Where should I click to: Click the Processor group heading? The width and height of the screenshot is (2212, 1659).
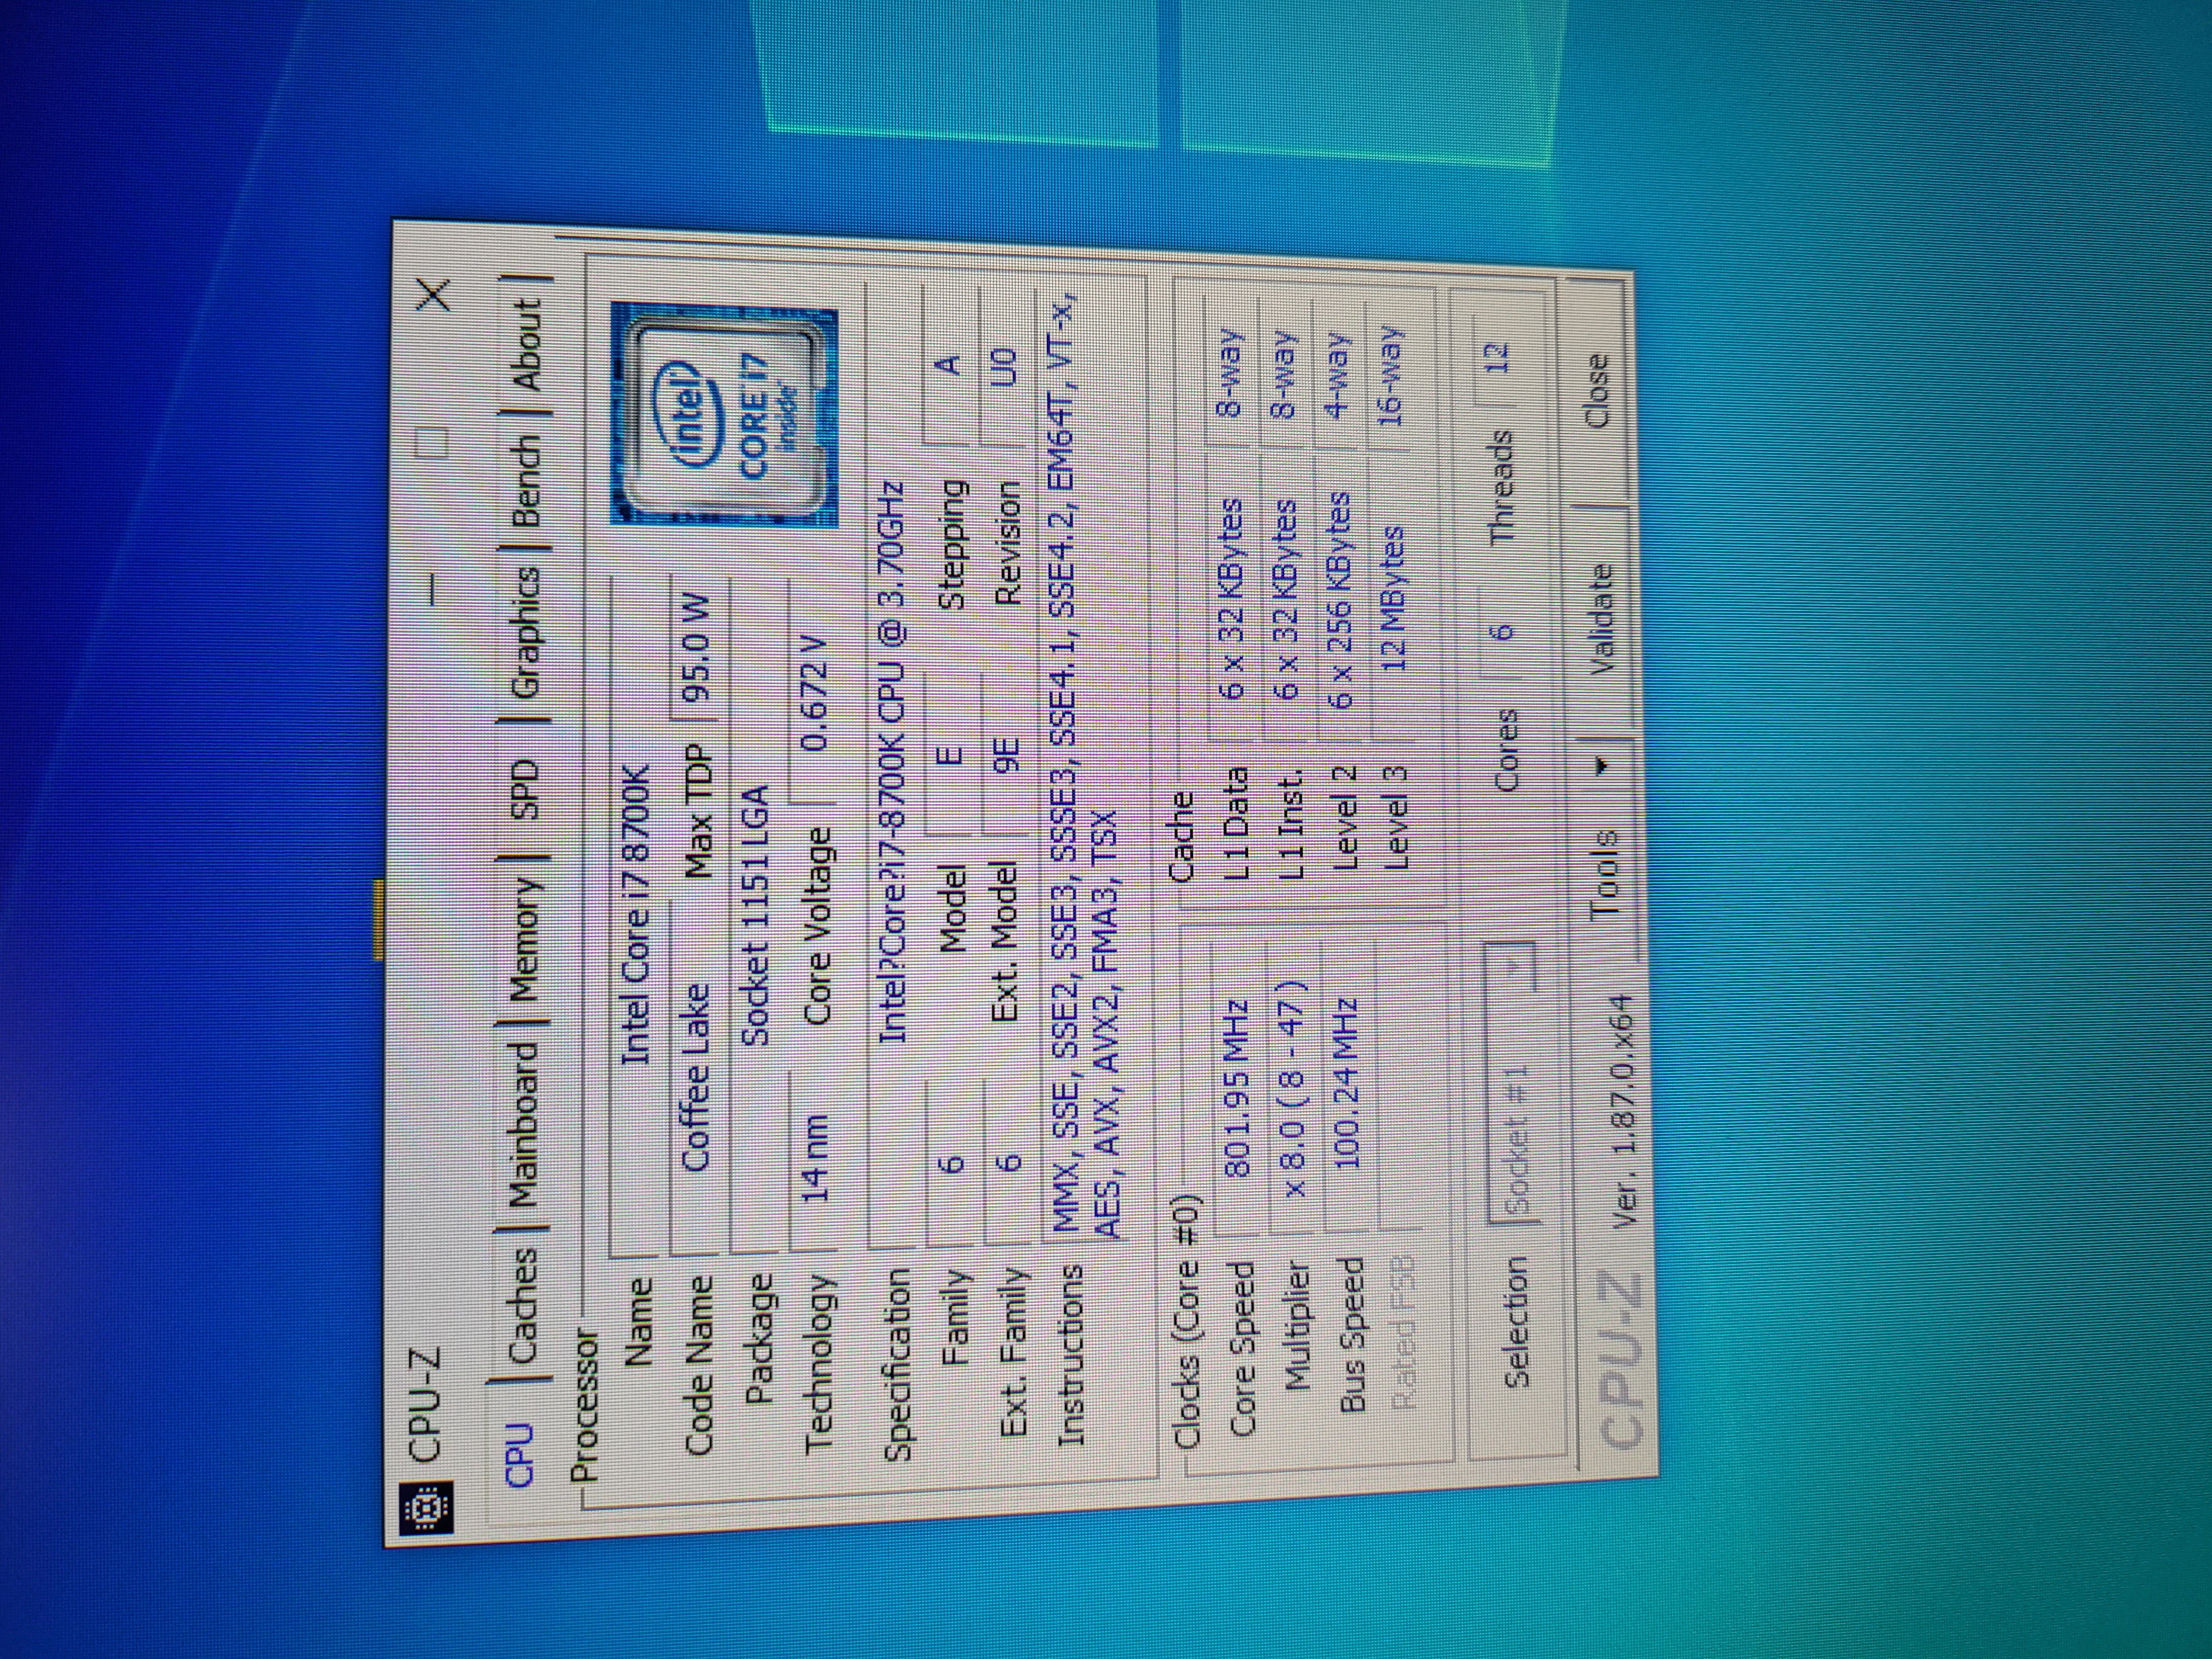tap(584, 1404)
